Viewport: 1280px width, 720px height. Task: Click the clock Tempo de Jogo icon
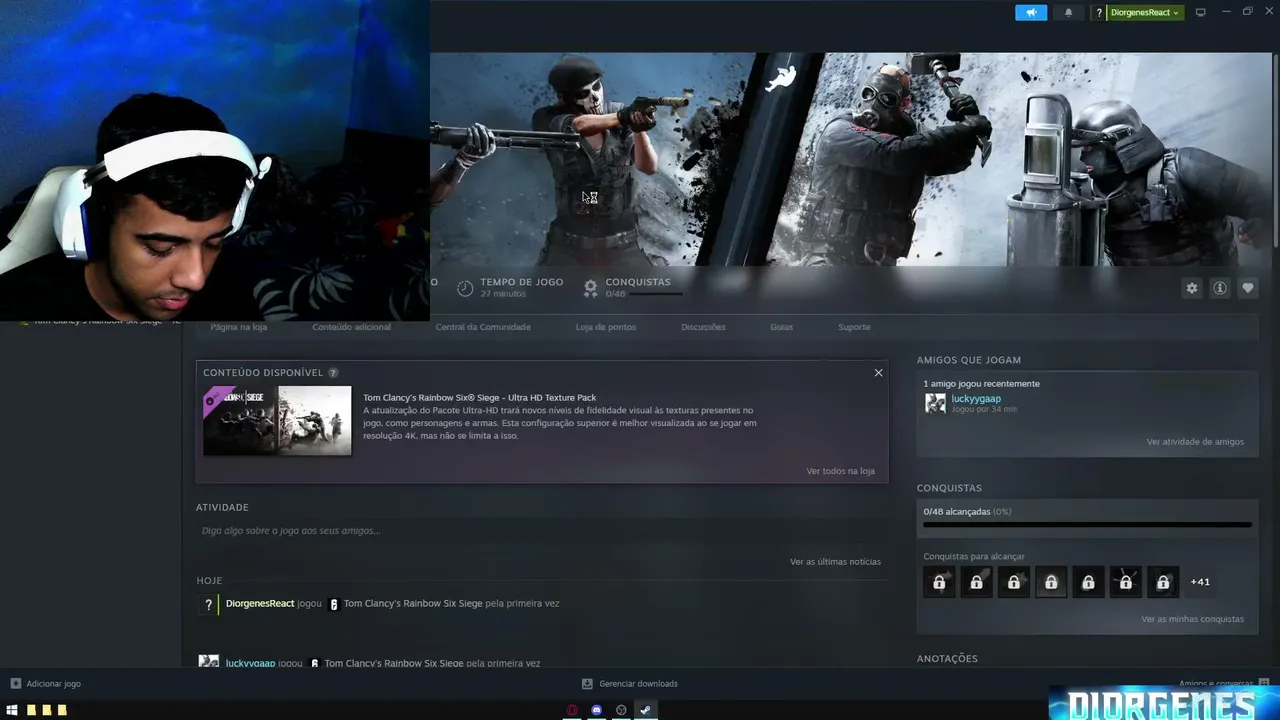click(x=465, y=288)
